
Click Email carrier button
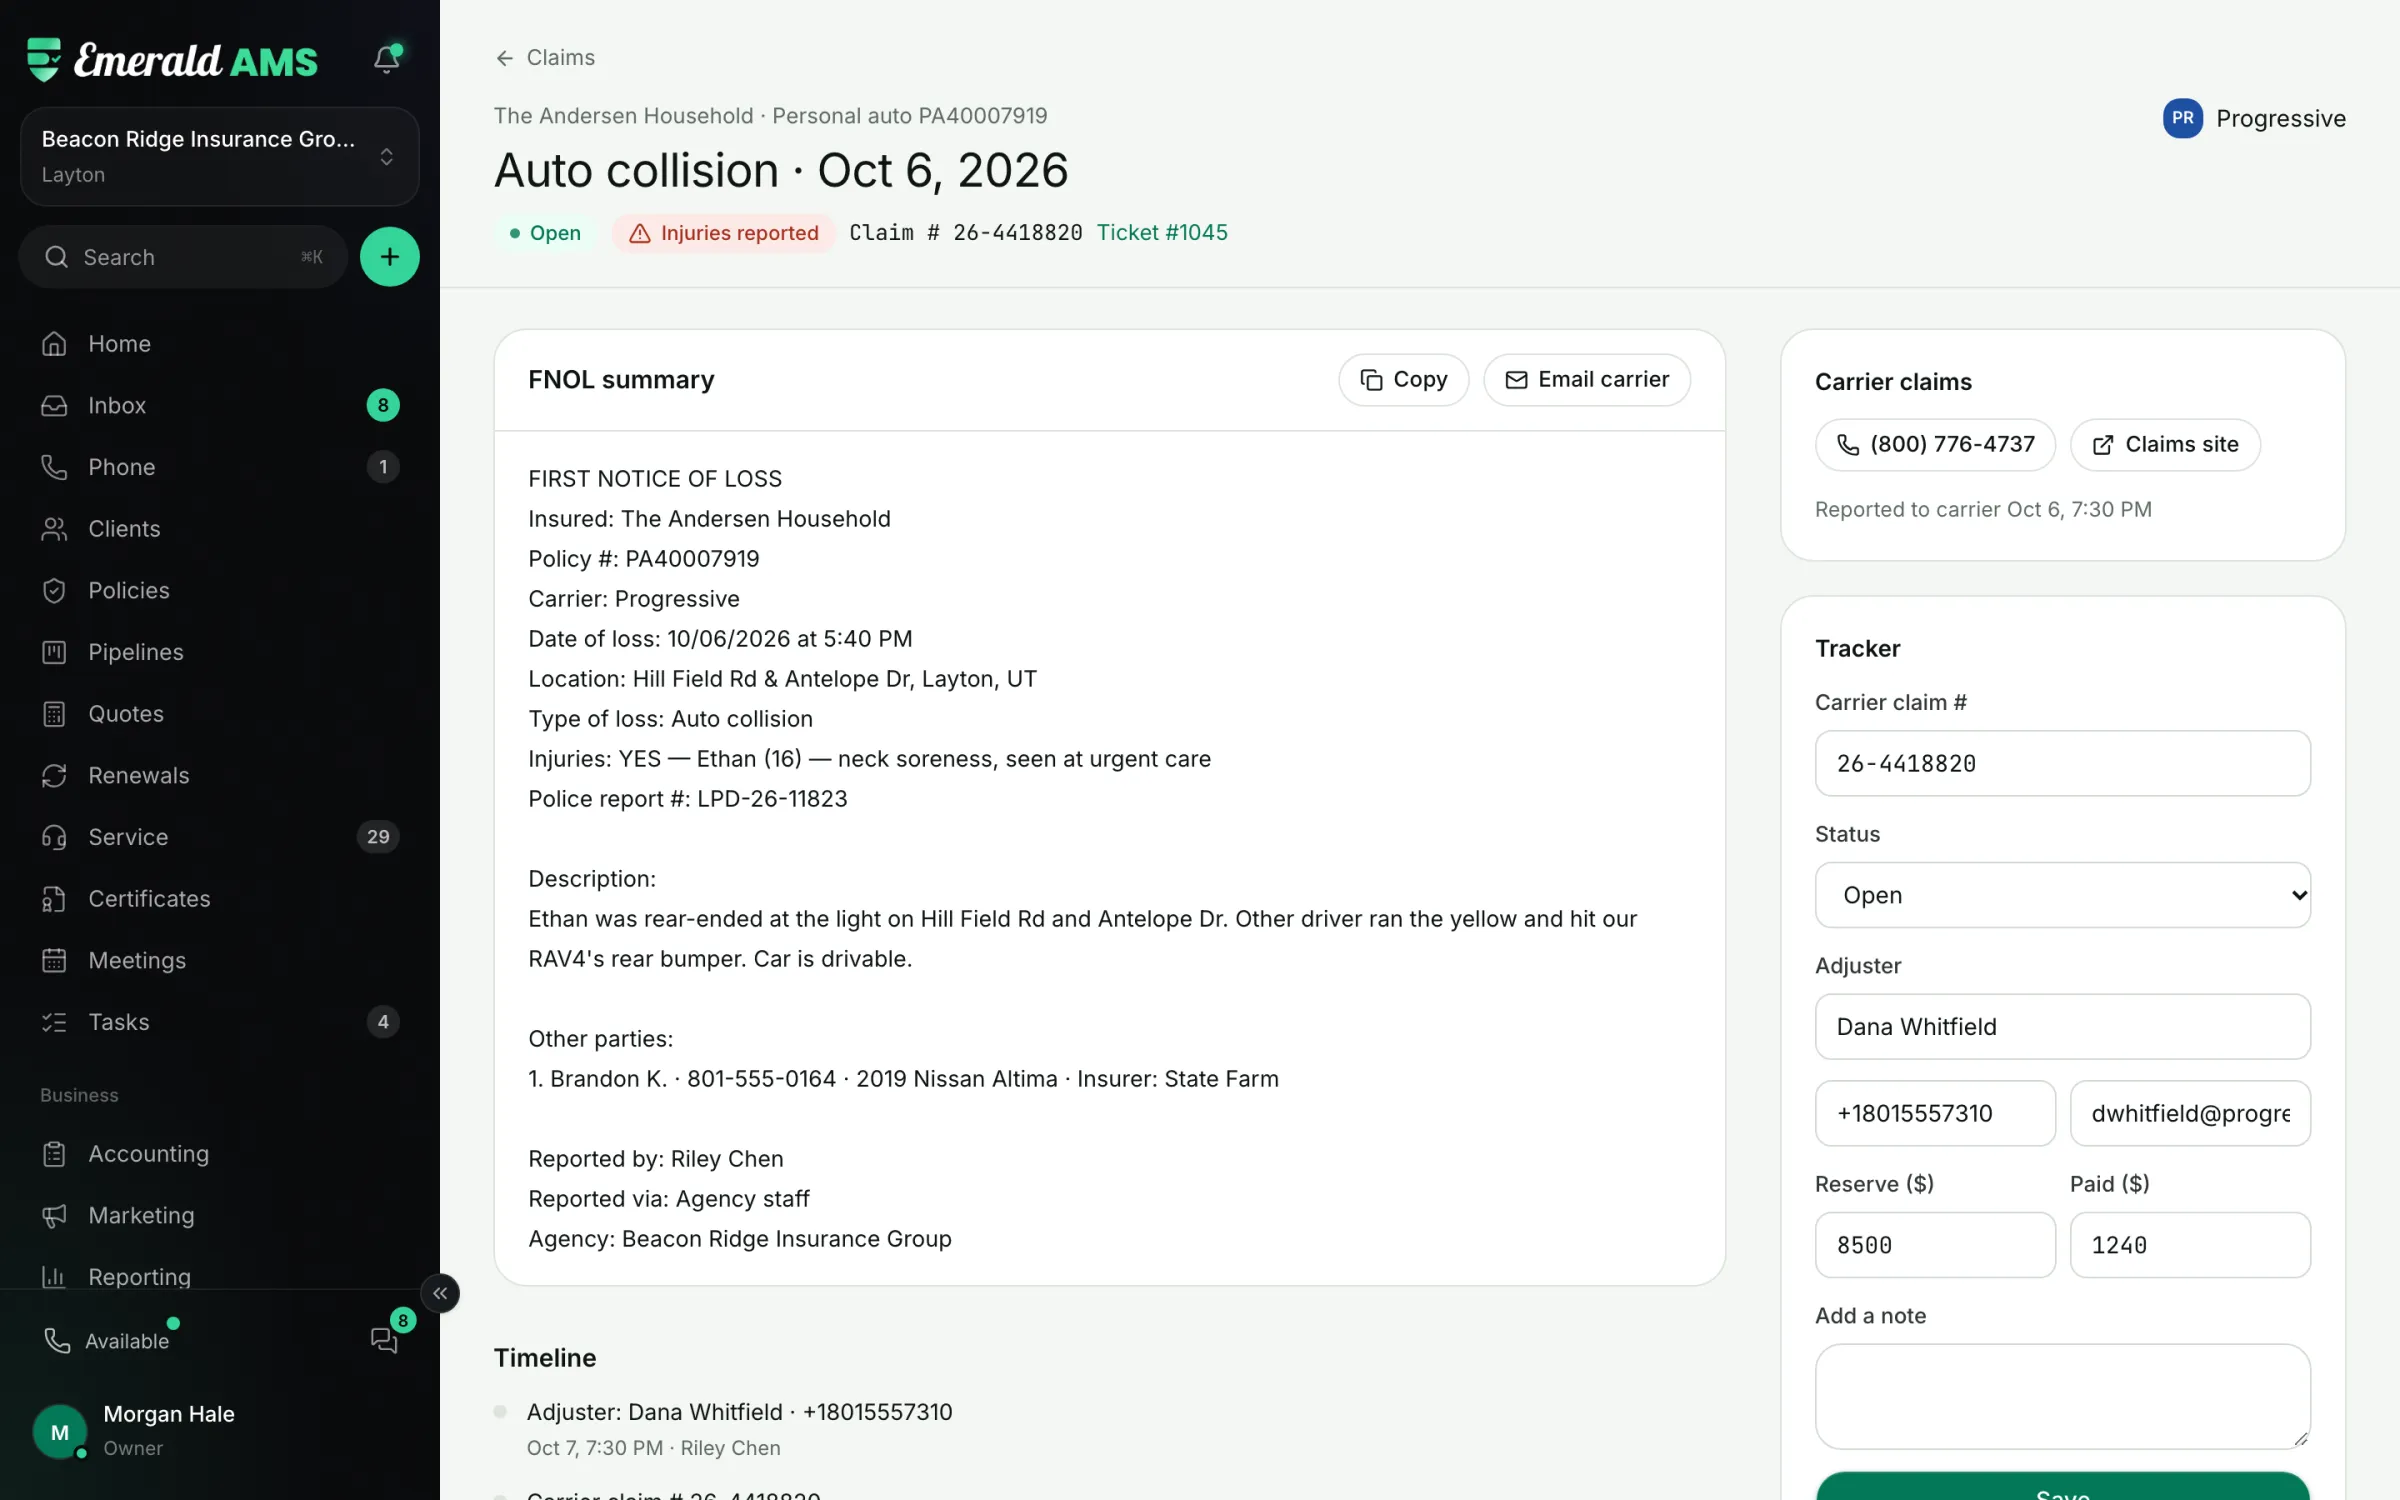[x=1587, y=380]
